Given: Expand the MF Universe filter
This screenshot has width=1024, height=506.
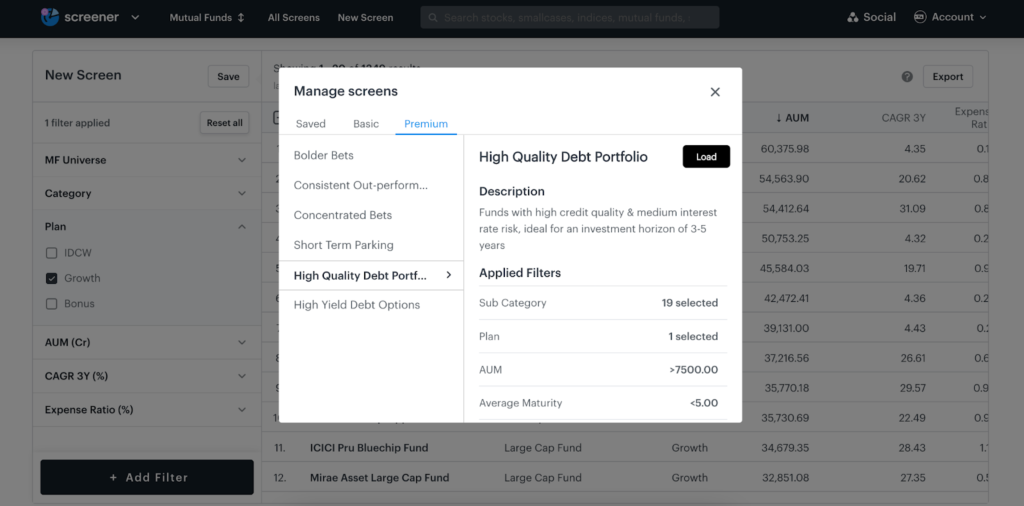Looking at the screenshot, I should point(242,160).
